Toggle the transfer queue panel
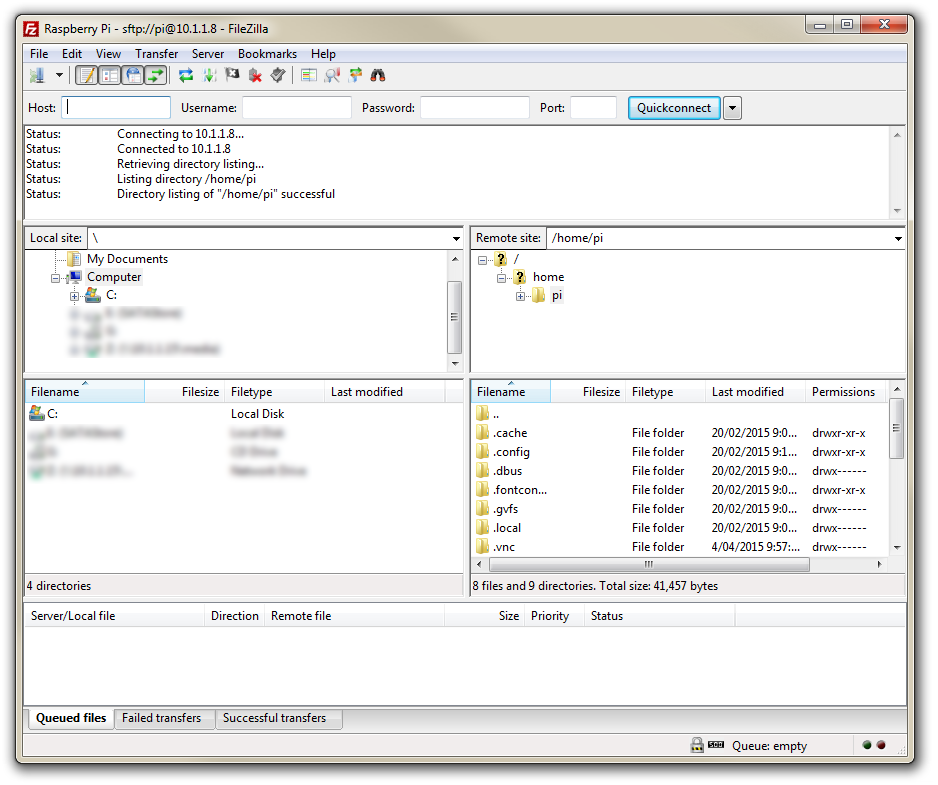 157,75
